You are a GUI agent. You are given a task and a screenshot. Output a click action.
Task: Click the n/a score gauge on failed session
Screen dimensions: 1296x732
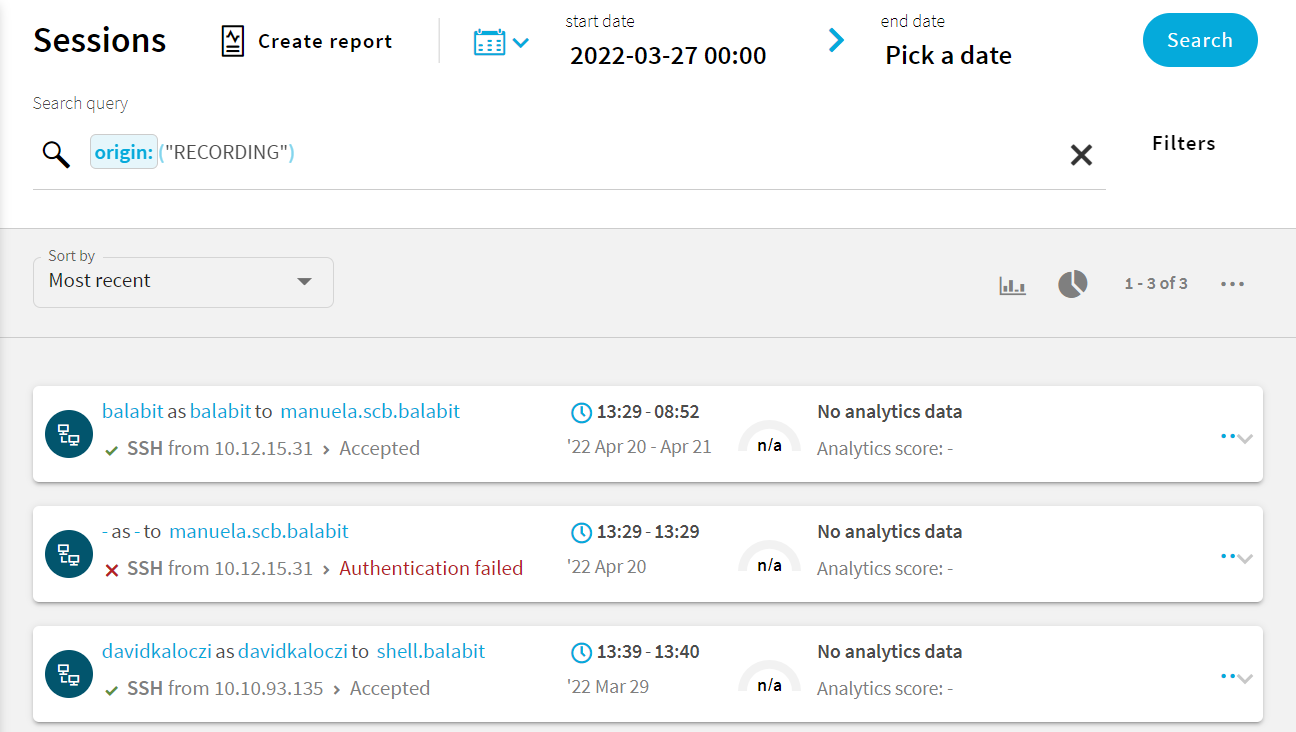point(769,558)
